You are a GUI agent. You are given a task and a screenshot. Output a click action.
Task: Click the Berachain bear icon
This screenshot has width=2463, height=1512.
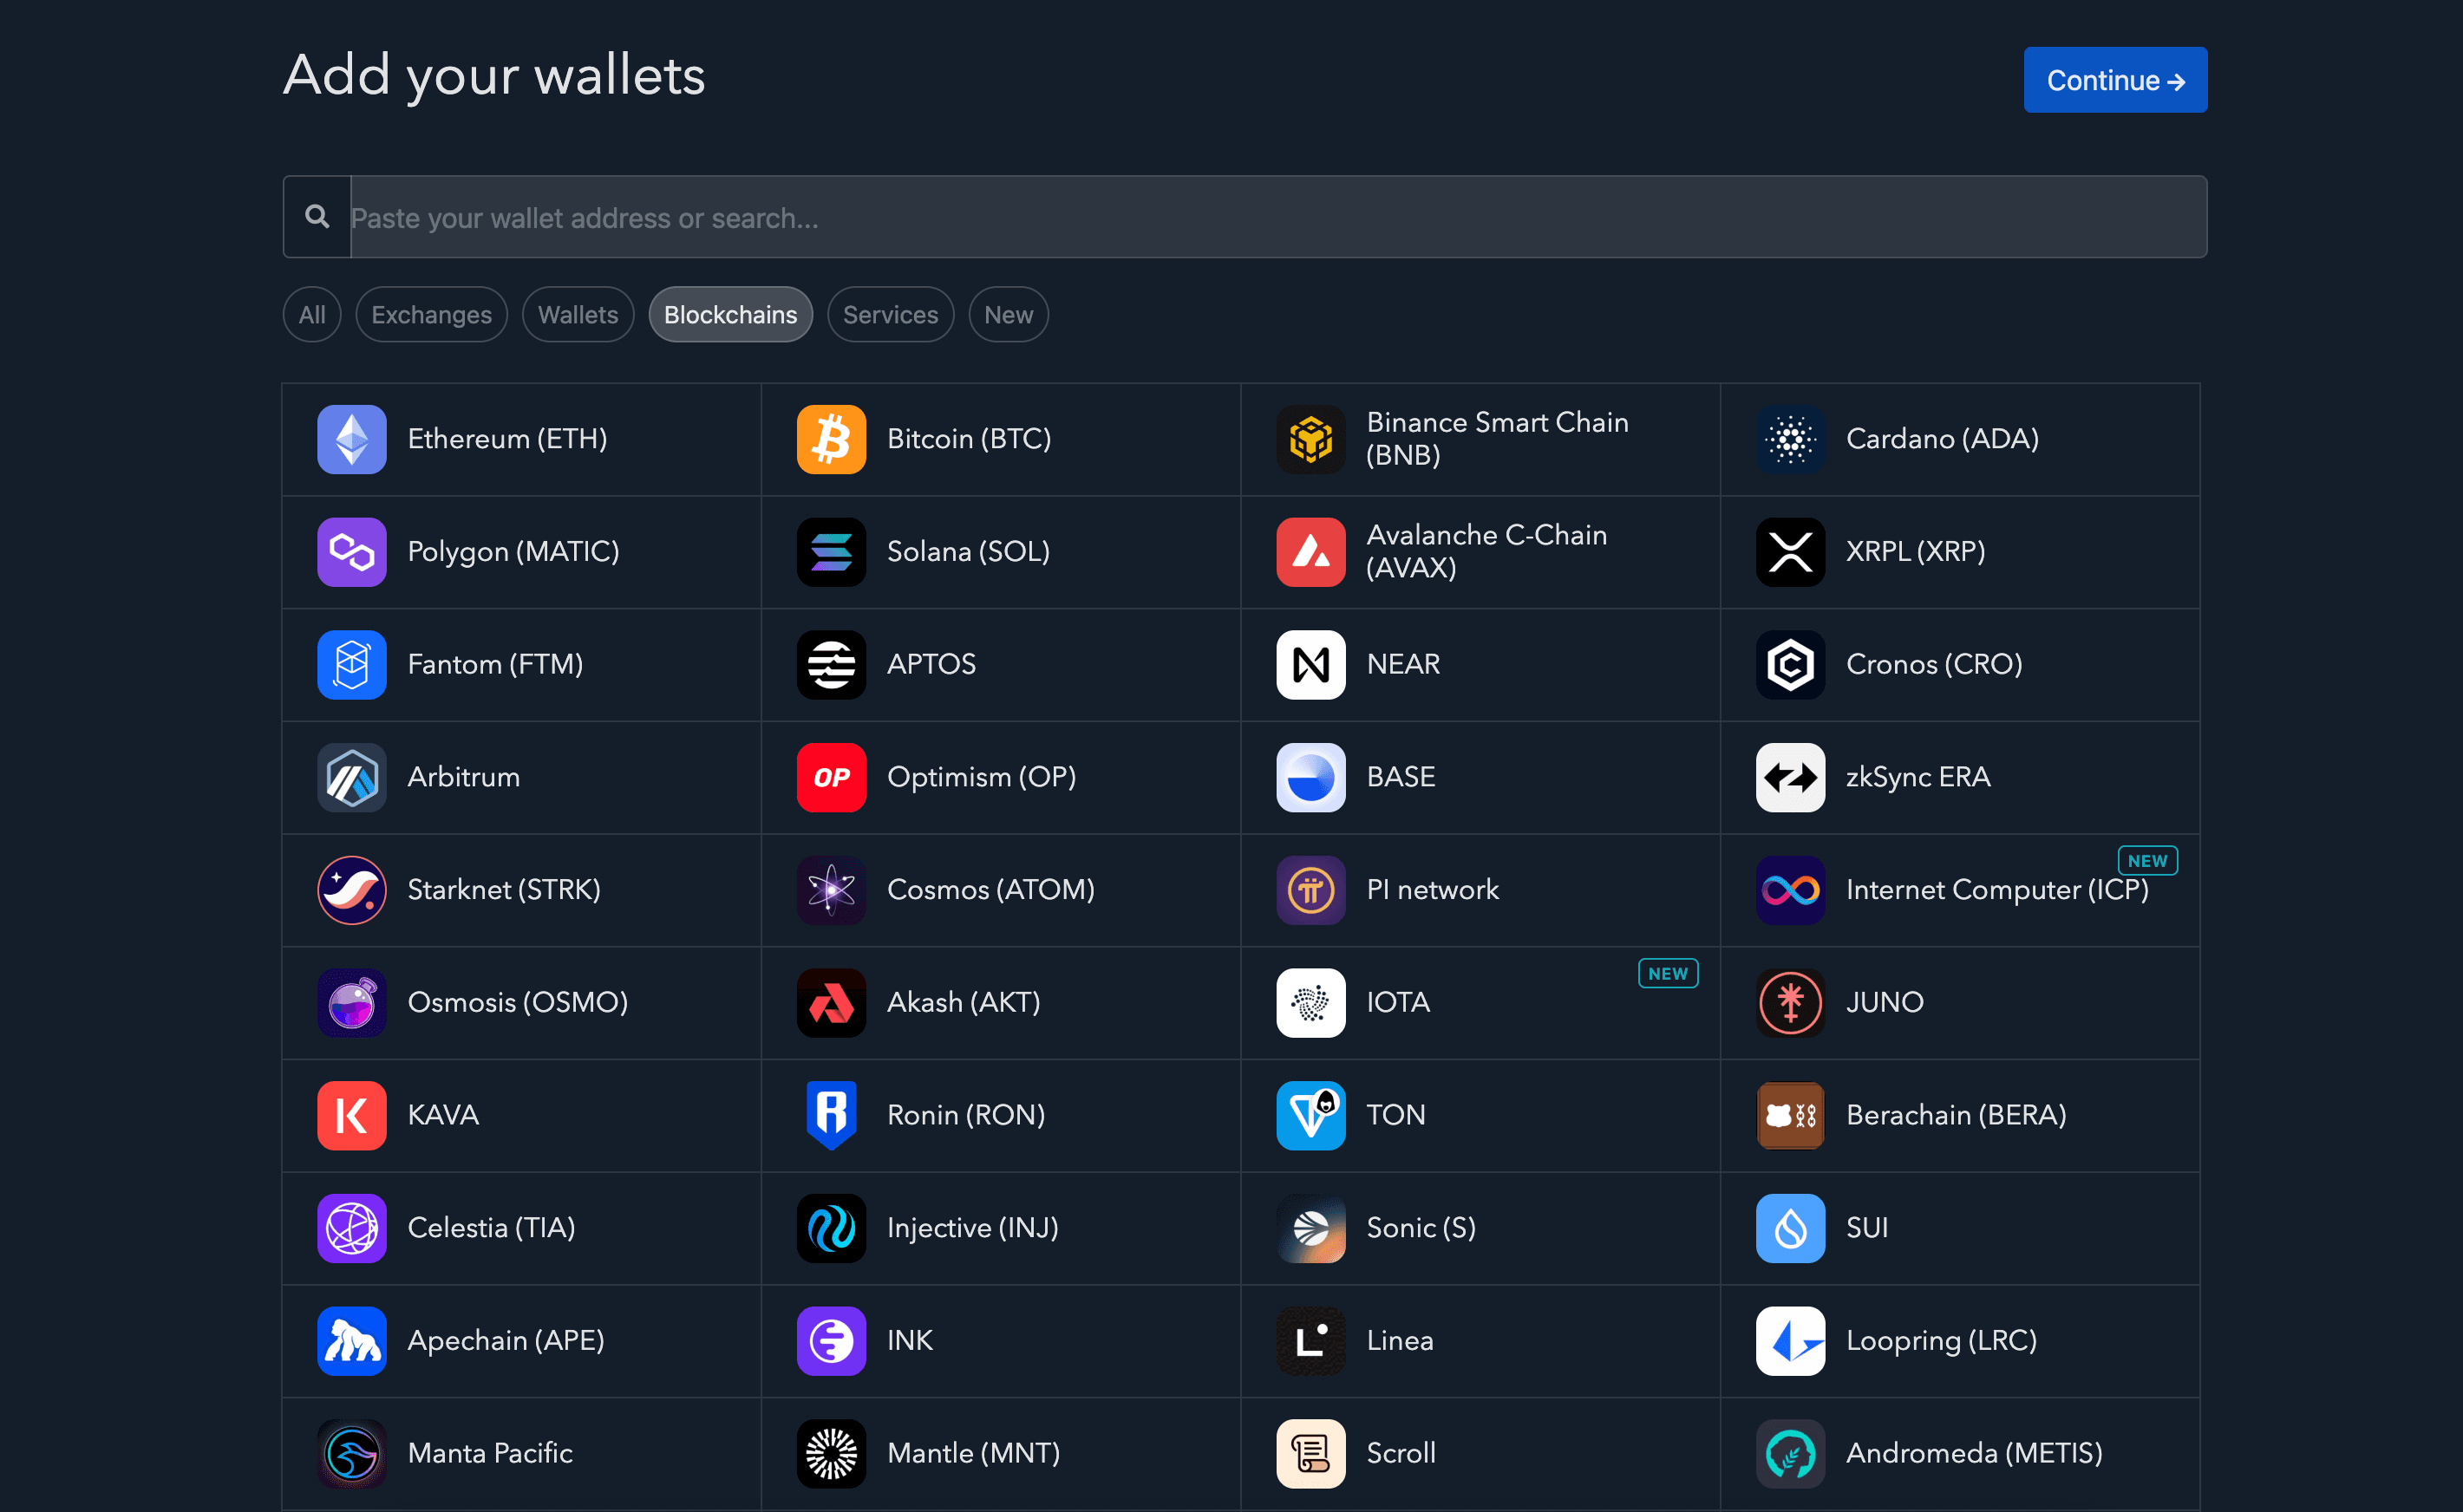pos(1789,1115)
